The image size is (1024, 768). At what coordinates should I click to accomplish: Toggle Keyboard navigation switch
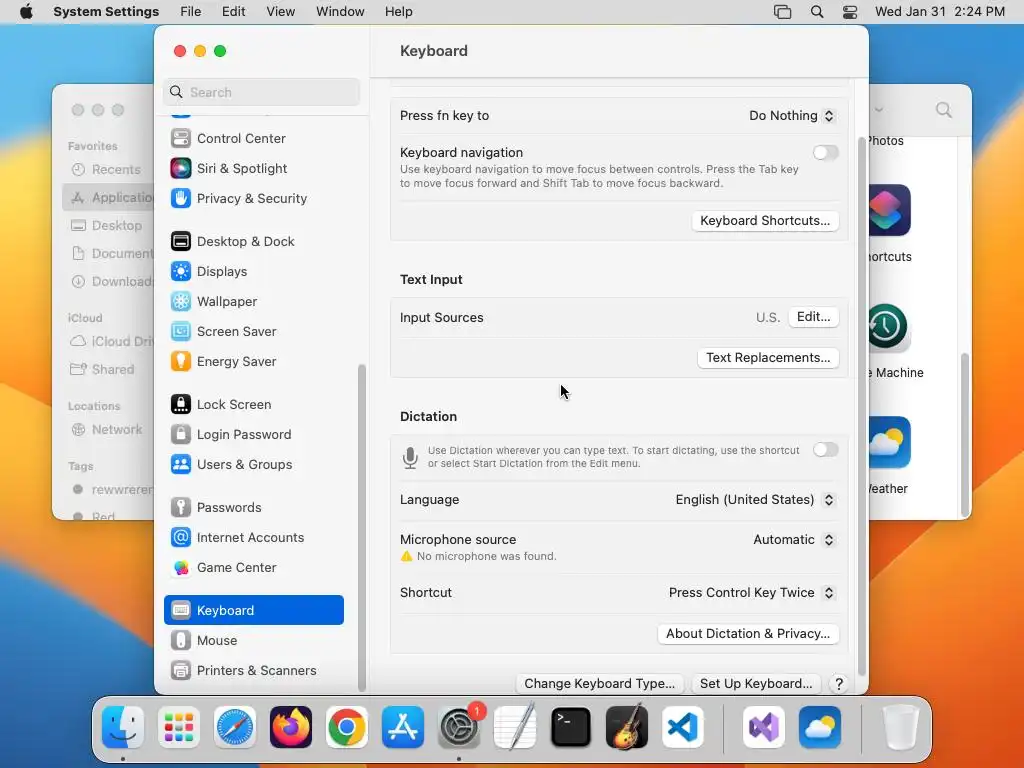pyautogui.click(x=825, y=153)
